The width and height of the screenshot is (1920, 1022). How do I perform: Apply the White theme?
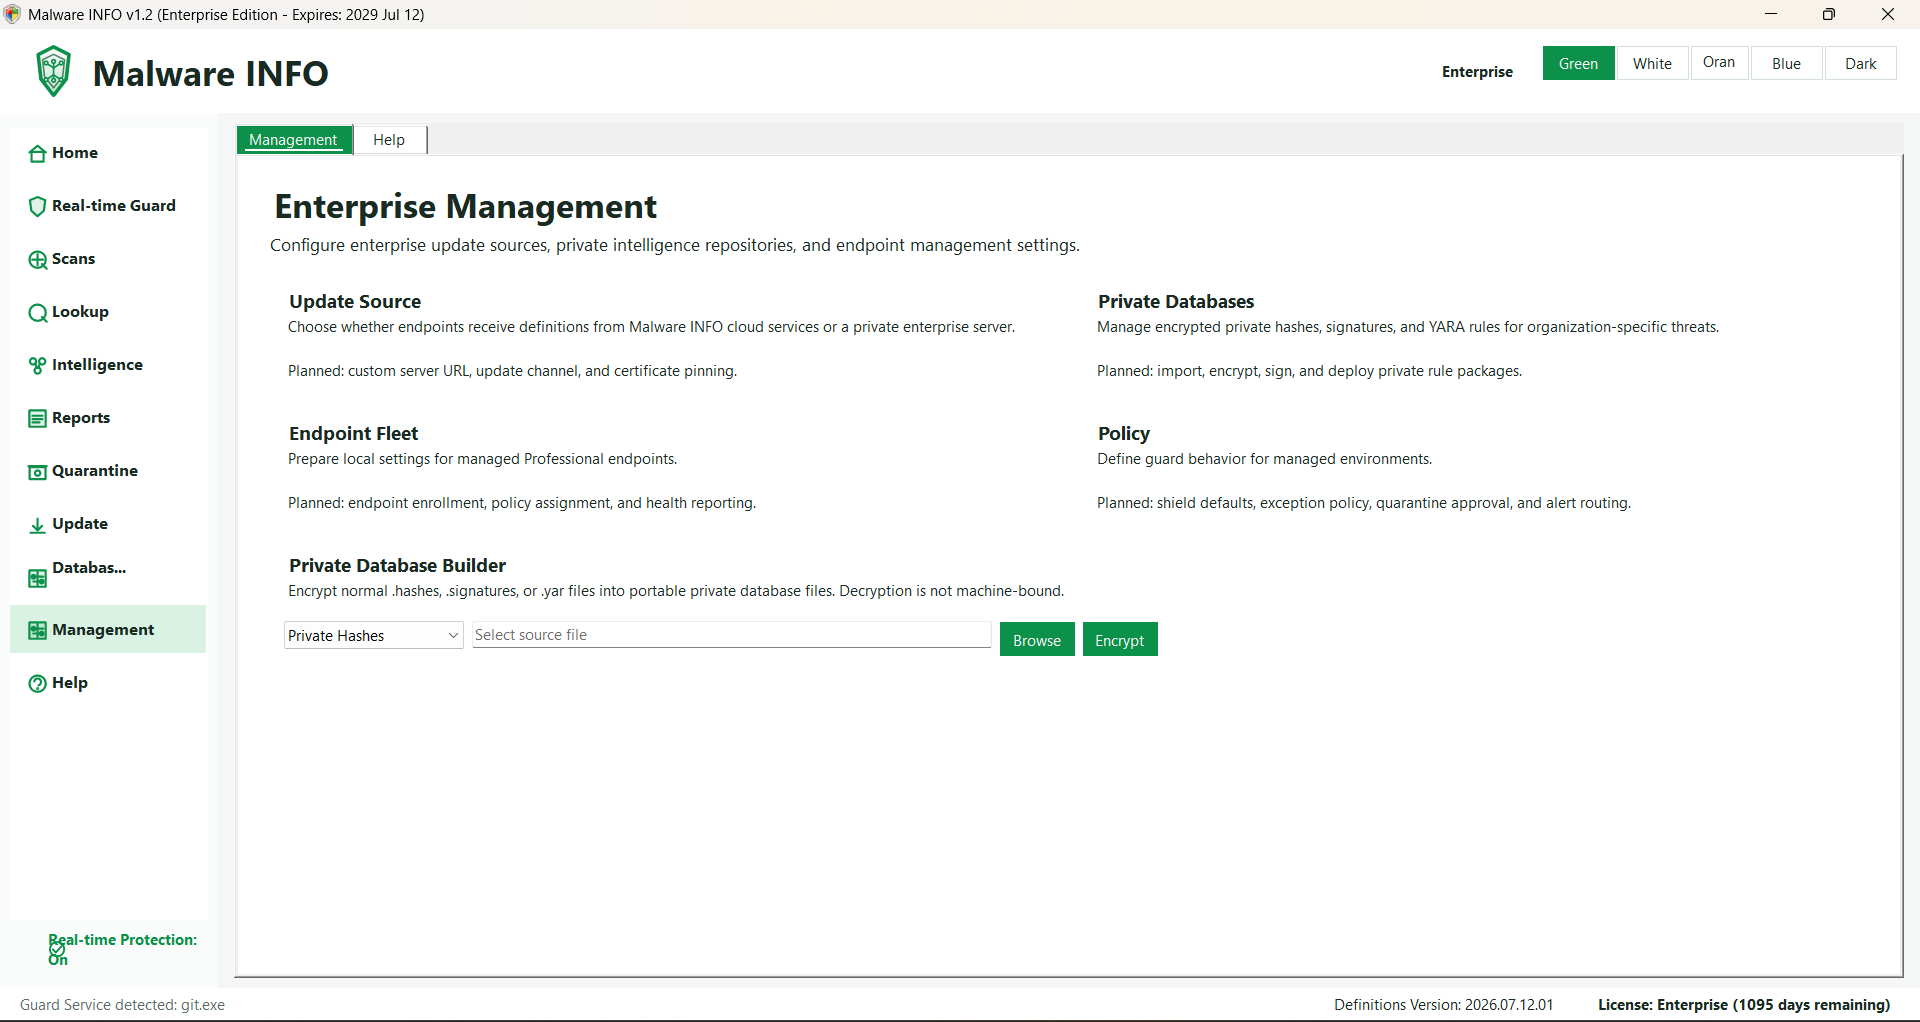1652,63
